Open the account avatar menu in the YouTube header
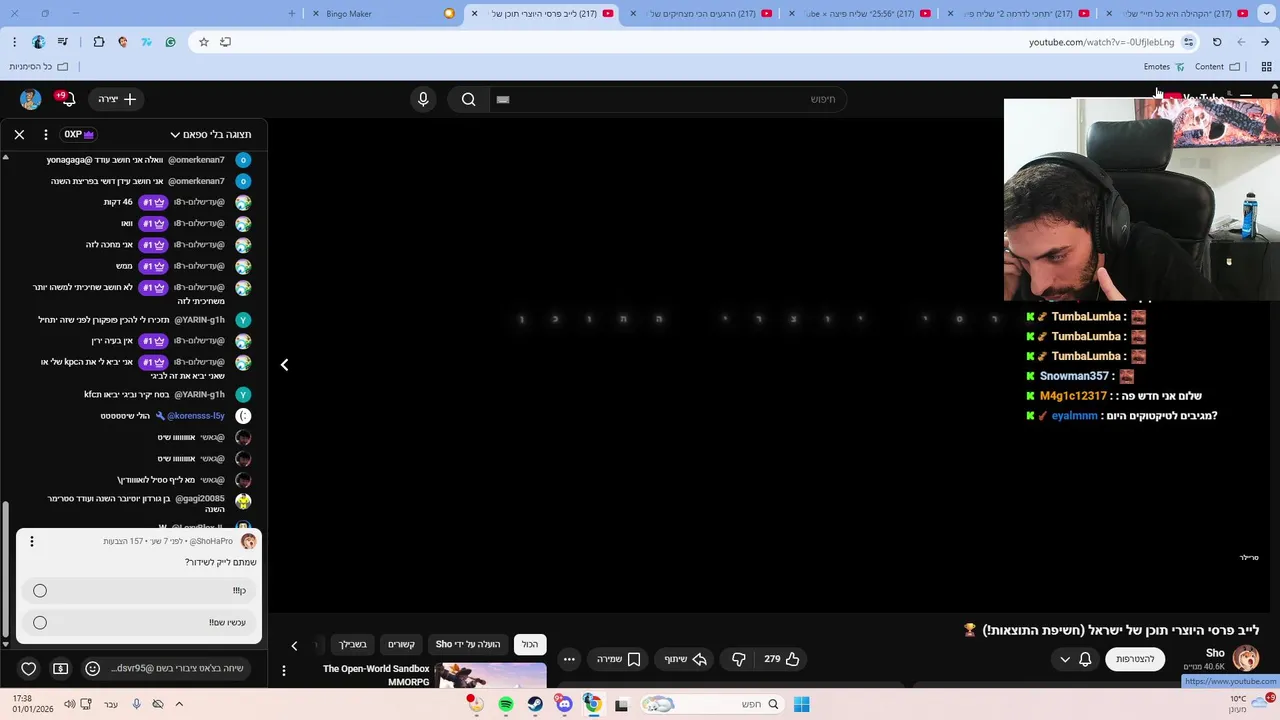The height and width of the screenshot is (720, 1280). pos(30,99)
